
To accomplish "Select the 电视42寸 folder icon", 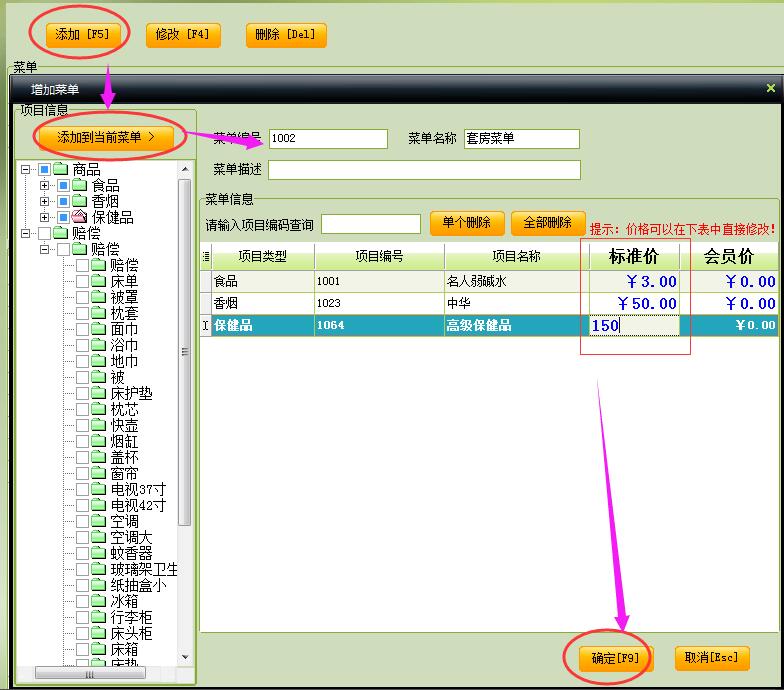I will (x=98, y=505).
